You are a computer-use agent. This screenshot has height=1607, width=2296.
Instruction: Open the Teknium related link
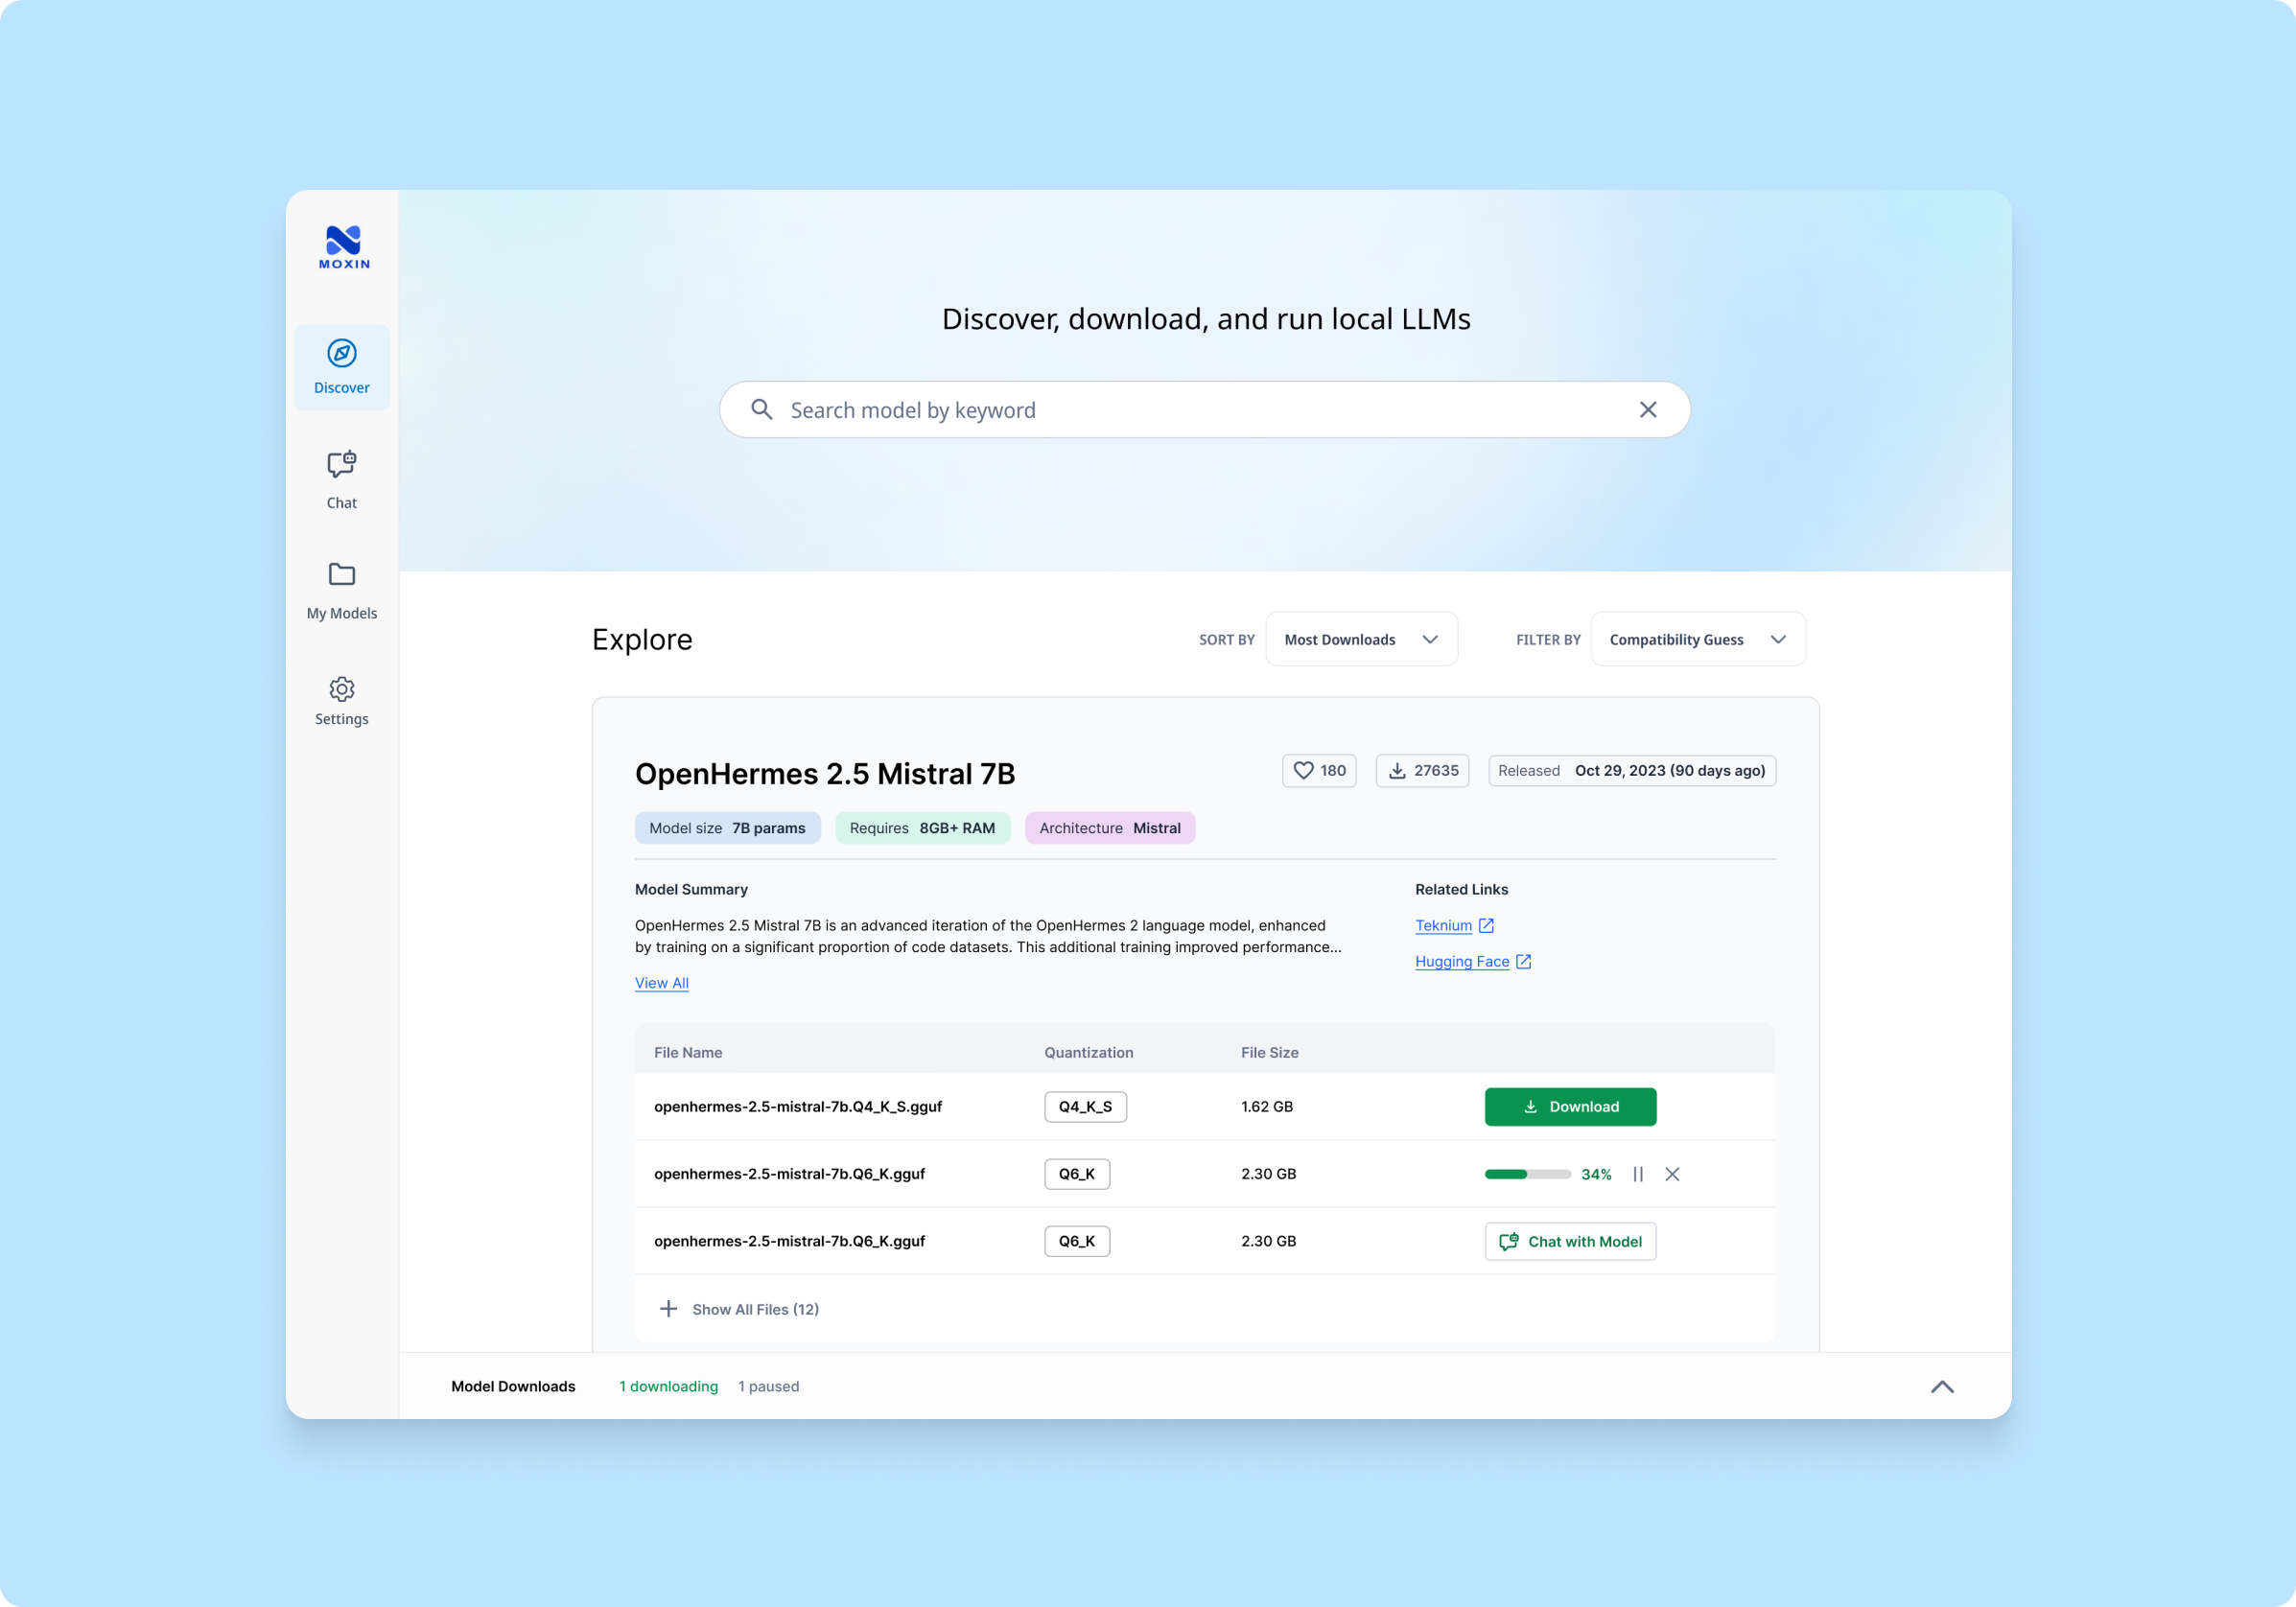[1443, 926]
